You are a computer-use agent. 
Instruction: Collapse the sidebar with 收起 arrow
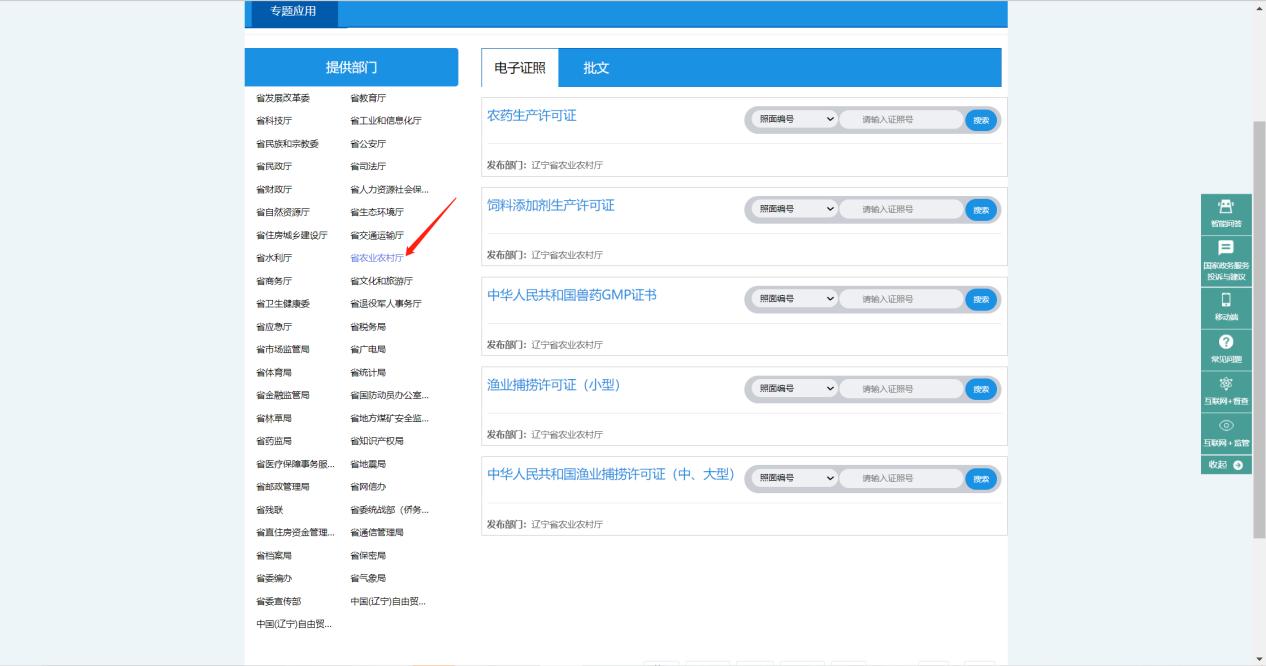tap(1226, 465)
